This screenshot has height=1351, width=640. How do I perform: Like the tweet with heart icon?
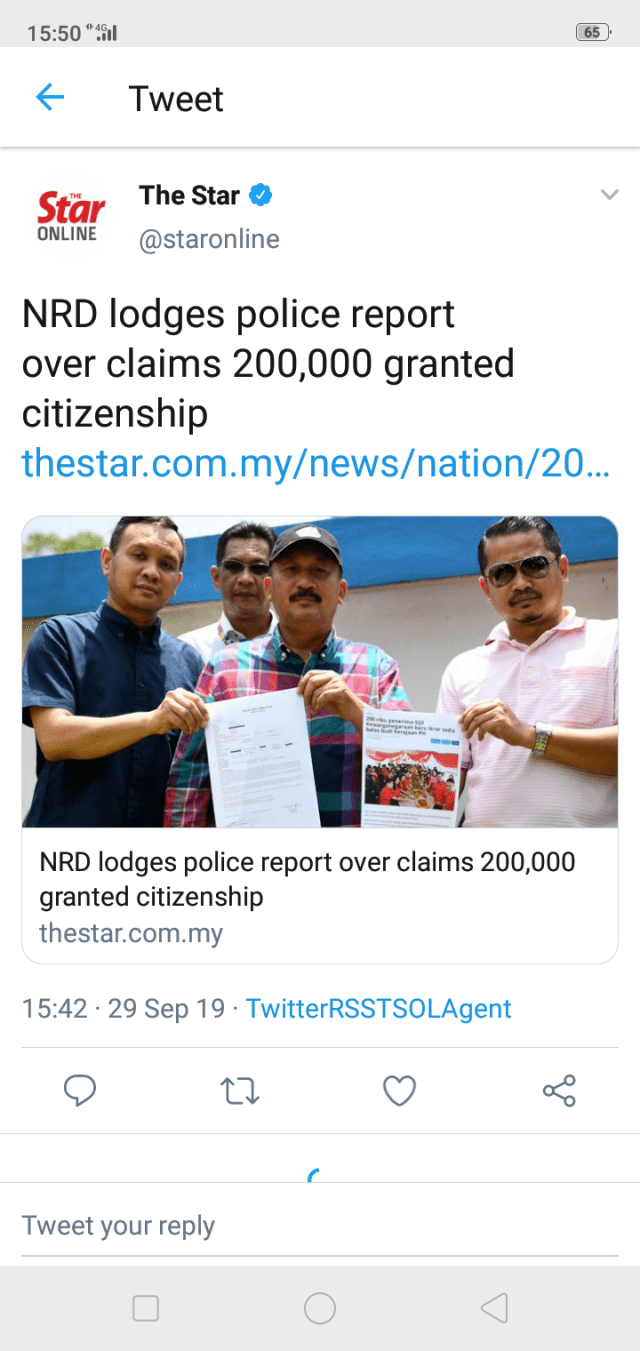(400, 1091)
